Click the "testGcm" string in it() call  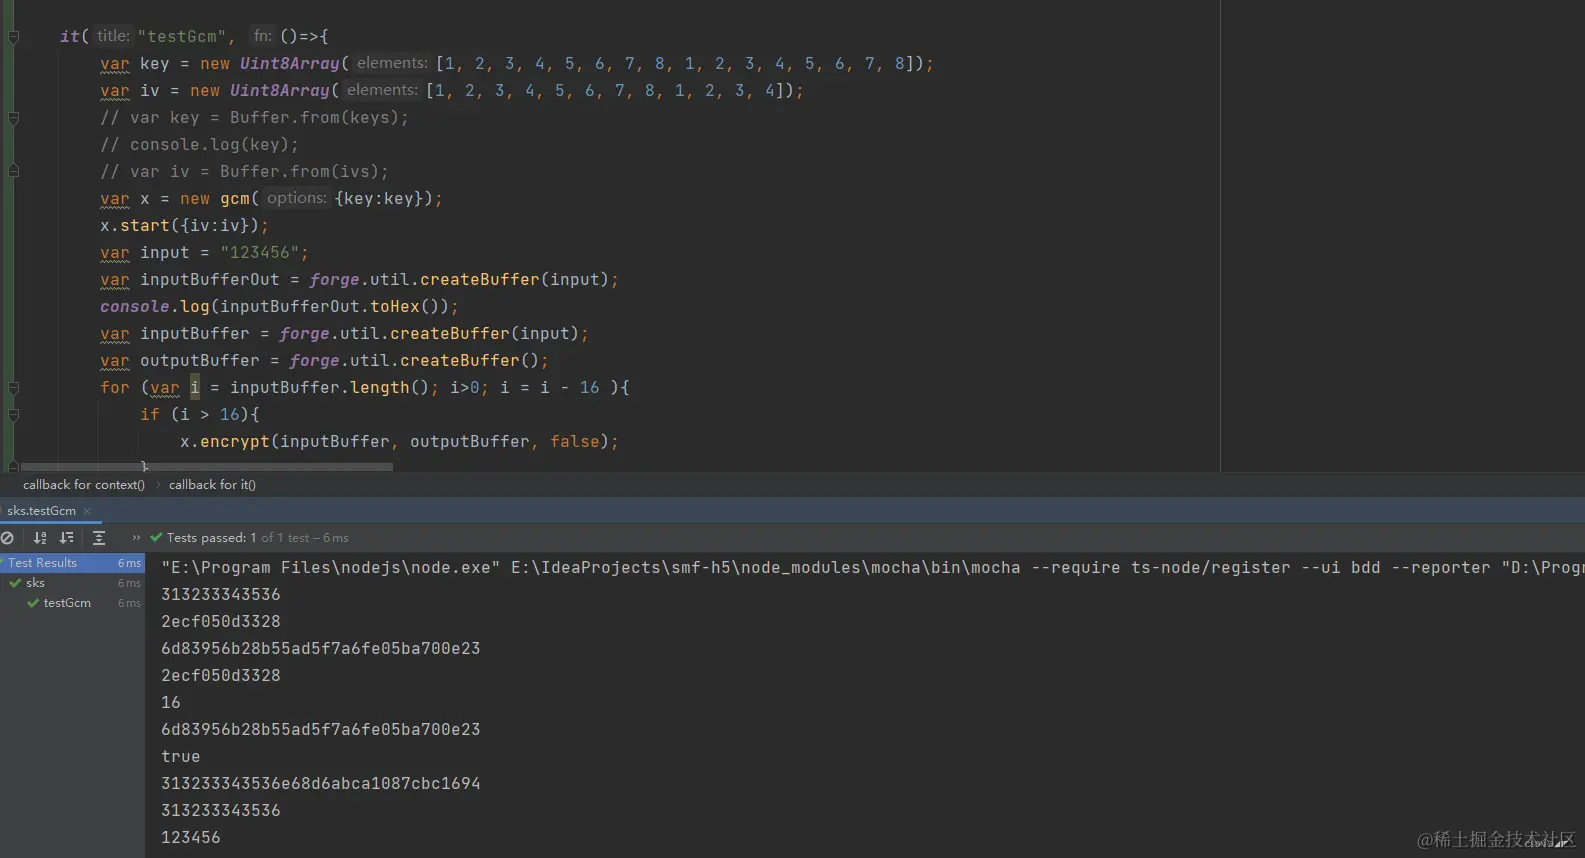coord(182,37)
